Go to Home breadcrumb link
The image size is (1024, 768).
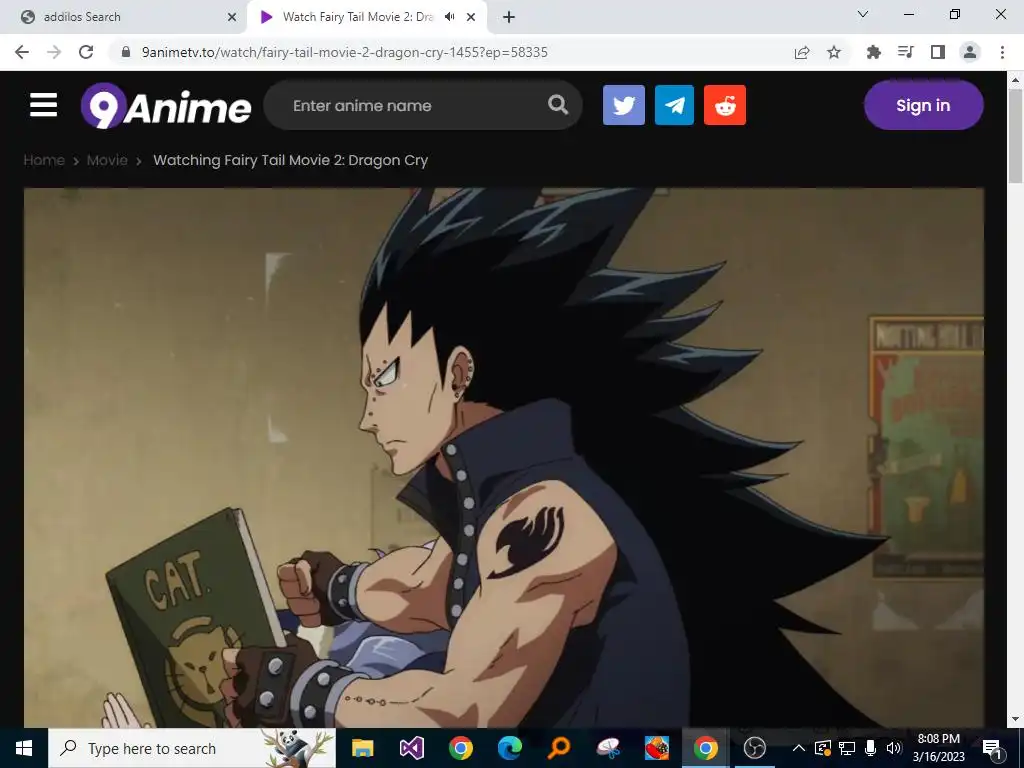click(44, 160)
